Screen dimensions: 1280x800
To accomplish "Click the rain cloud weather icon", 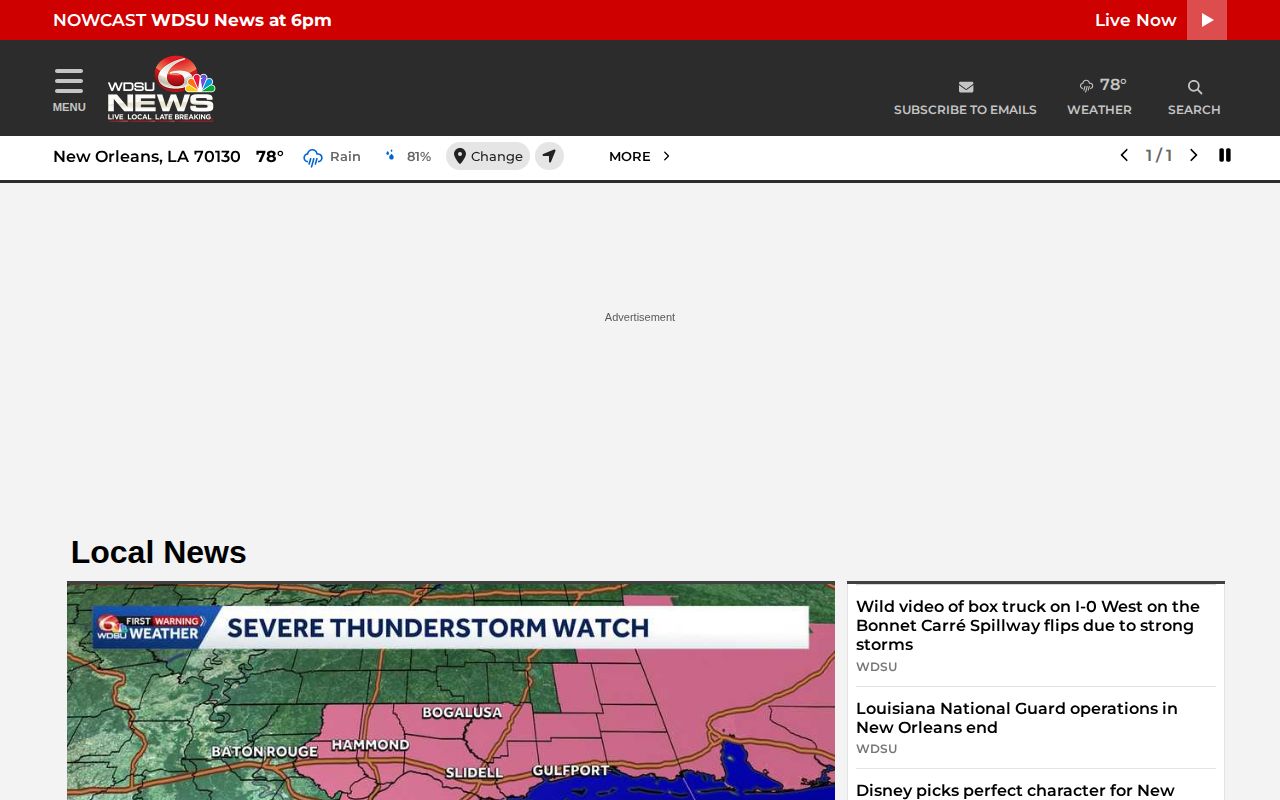I will [x=313, y=157].
